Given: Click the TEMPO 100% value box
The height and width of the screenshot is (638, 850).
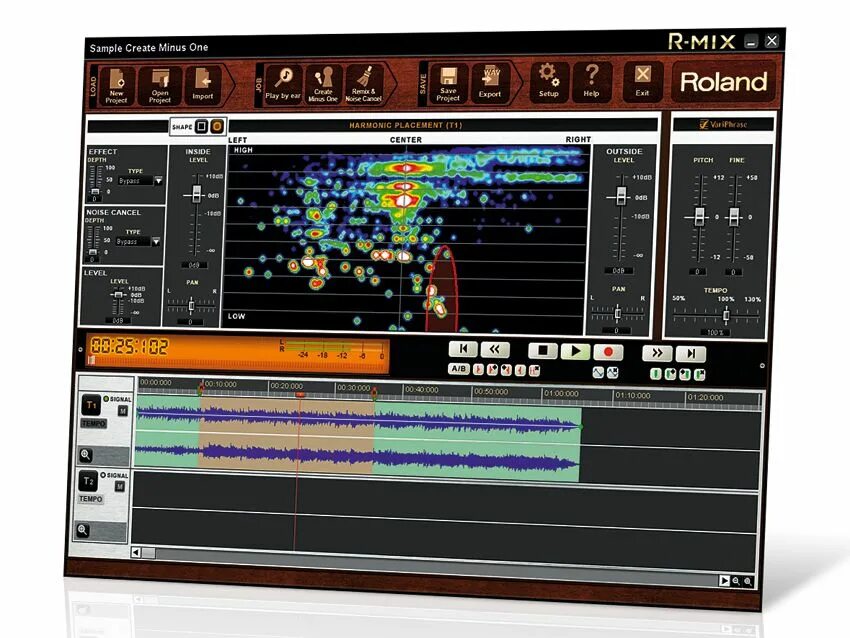Looking at the screenshot, I should tap(715, 332).
